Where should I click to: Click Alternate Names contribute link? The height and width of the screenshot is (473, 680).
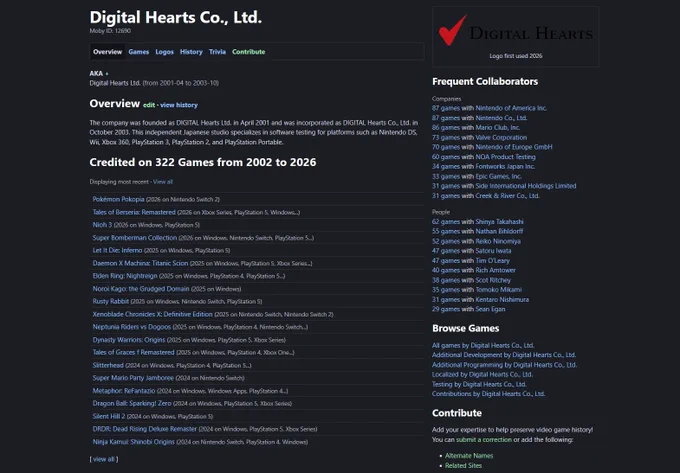click(469, 456)
